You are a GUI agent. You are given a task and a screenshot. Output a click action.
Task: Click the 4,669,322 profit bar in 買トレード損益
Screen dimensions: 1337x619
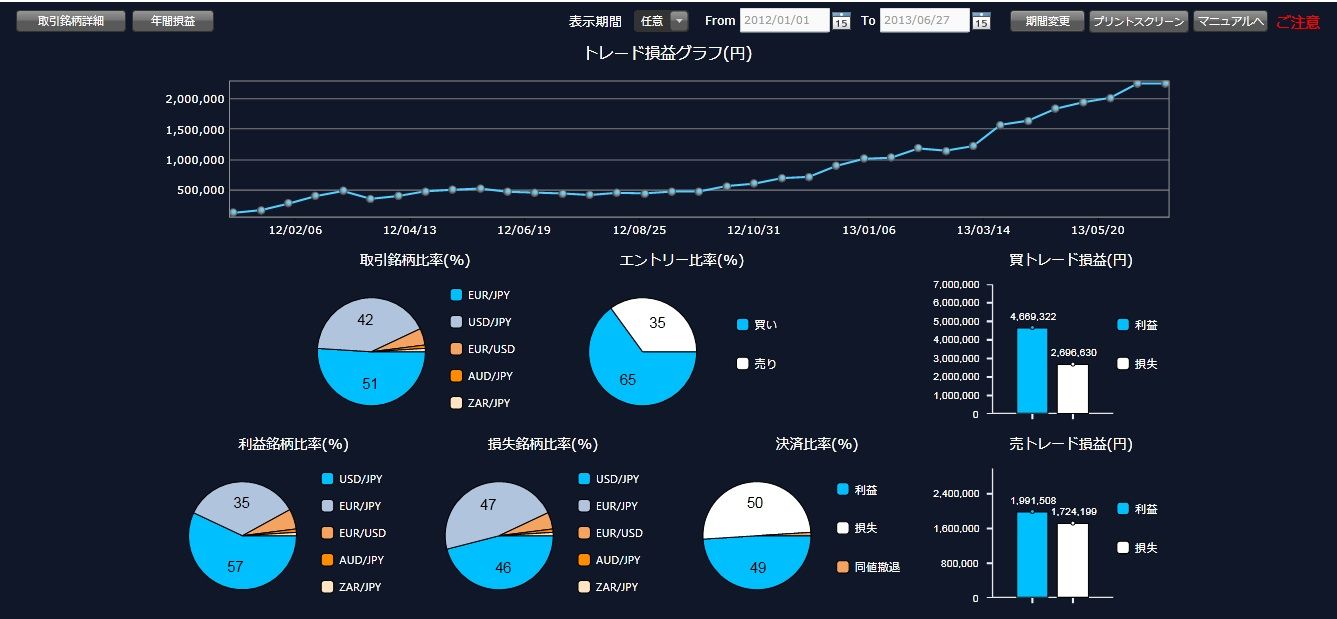coord(1032,370)
